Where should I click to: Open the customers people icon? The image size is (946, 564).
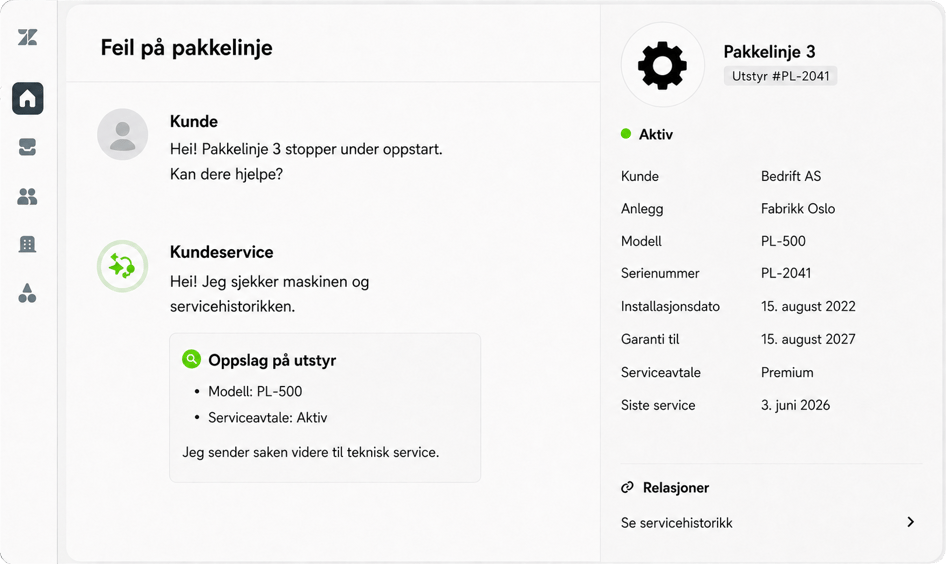(27, 196)
